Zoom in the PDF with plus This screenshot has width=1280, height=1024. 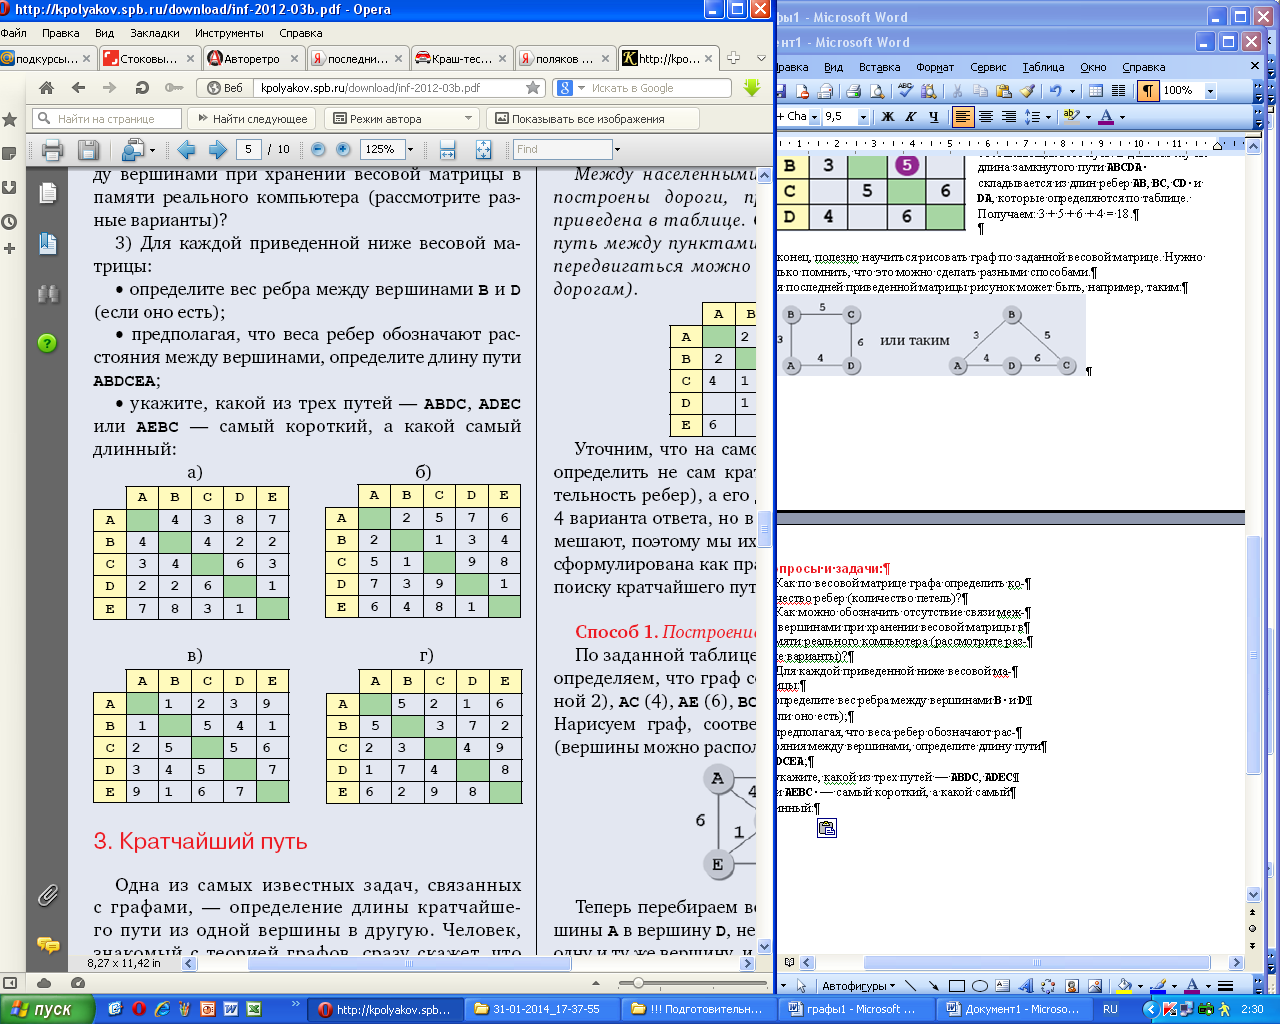tap(343, 149)
